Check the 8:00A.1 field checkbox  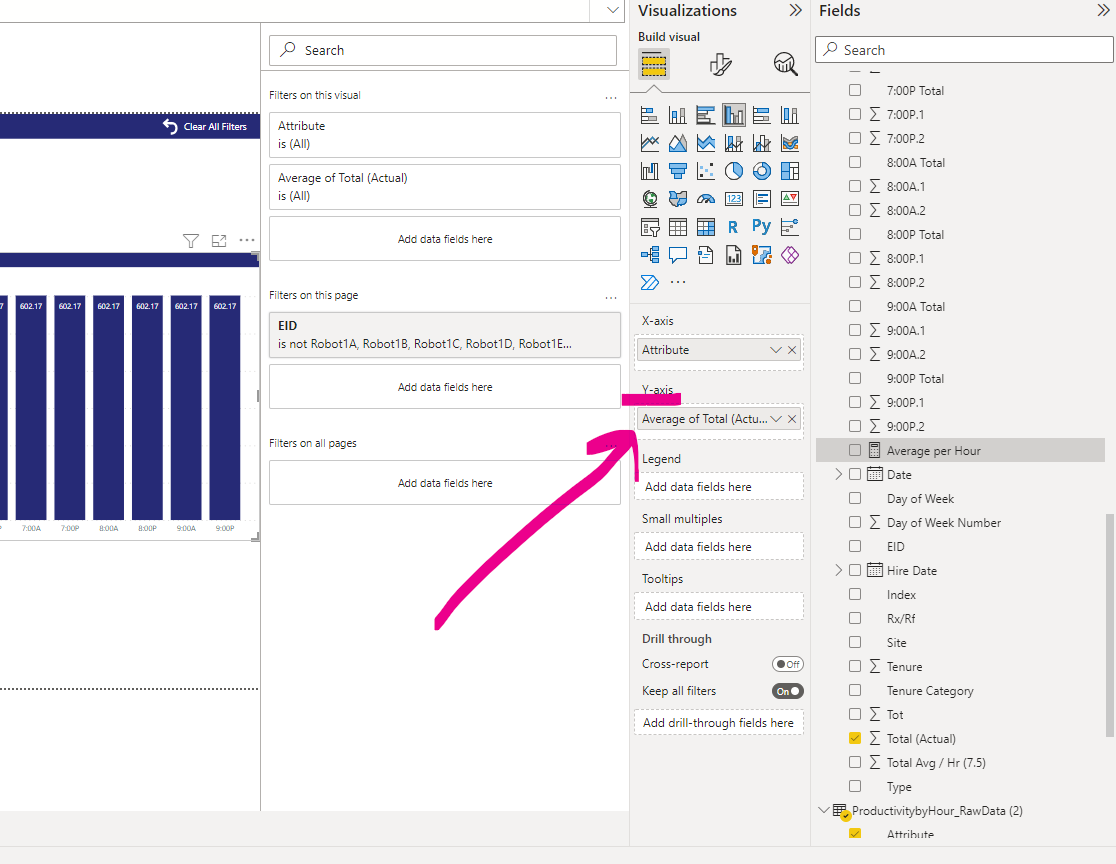point(855,186)
